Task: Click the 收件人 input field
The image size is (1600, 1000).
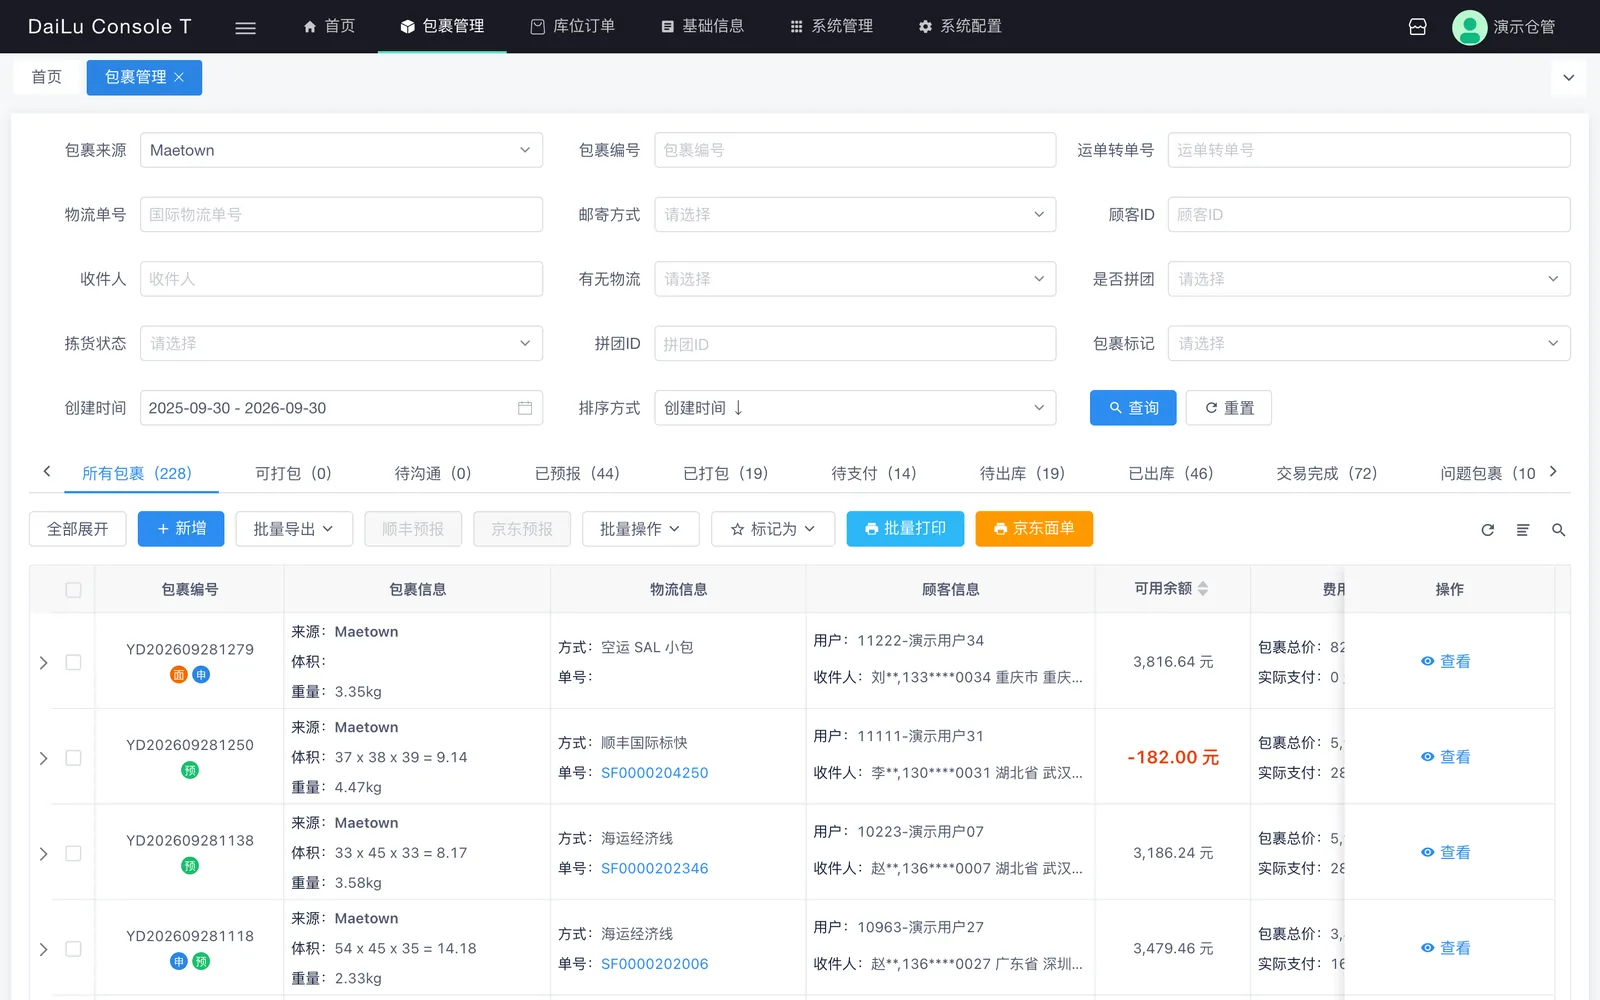Action: 341,279
